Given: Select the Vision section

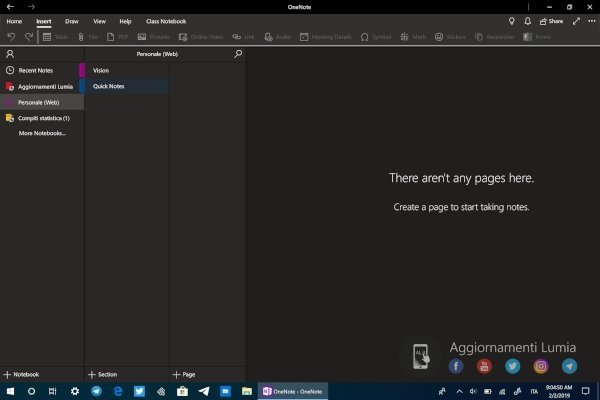Looking at the screenshot, I should tap(124, 70).
